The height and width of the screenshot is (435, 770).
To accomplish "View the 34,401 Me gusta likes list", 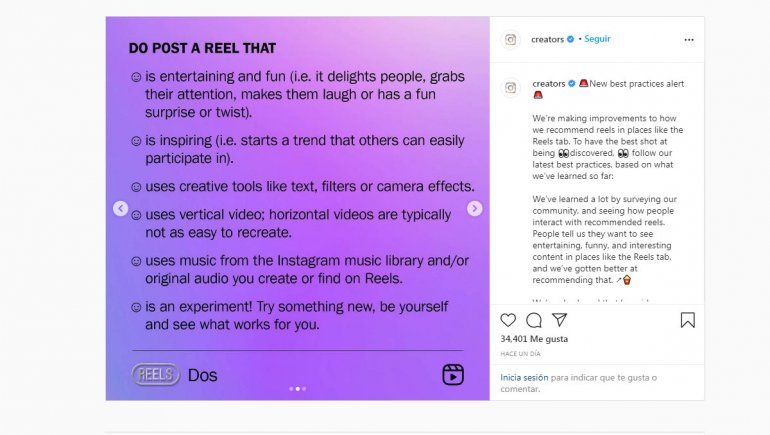I will (x=534, y=339).
